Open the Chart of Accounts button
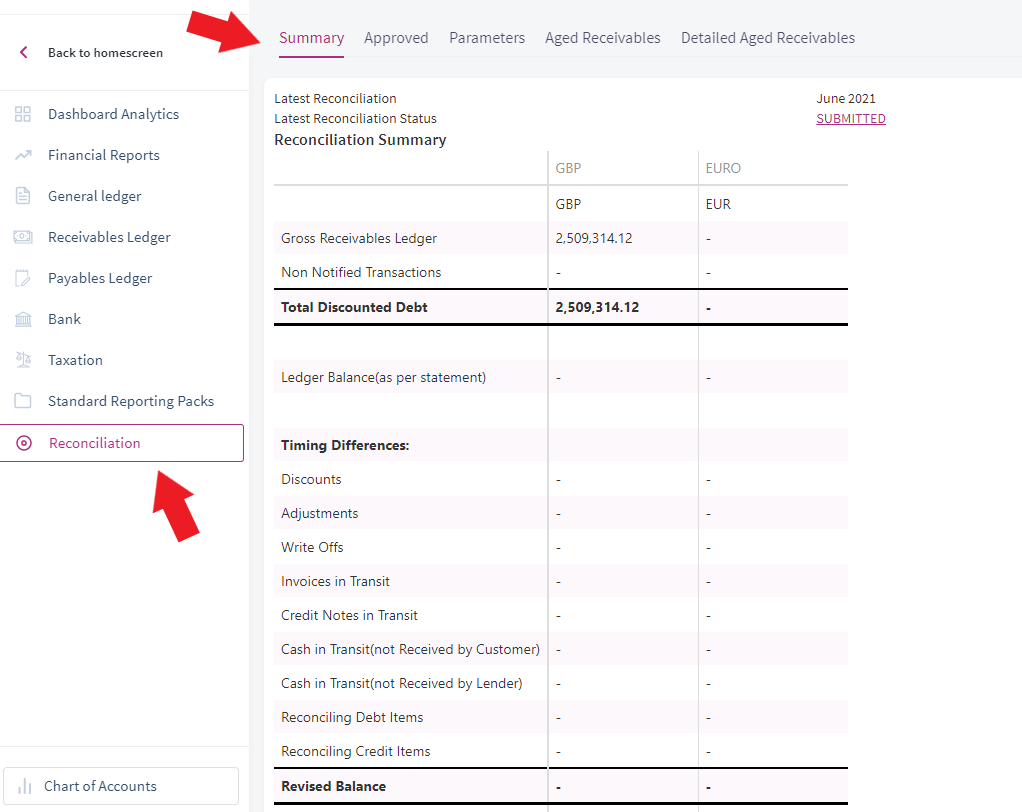 coord(121,786)
